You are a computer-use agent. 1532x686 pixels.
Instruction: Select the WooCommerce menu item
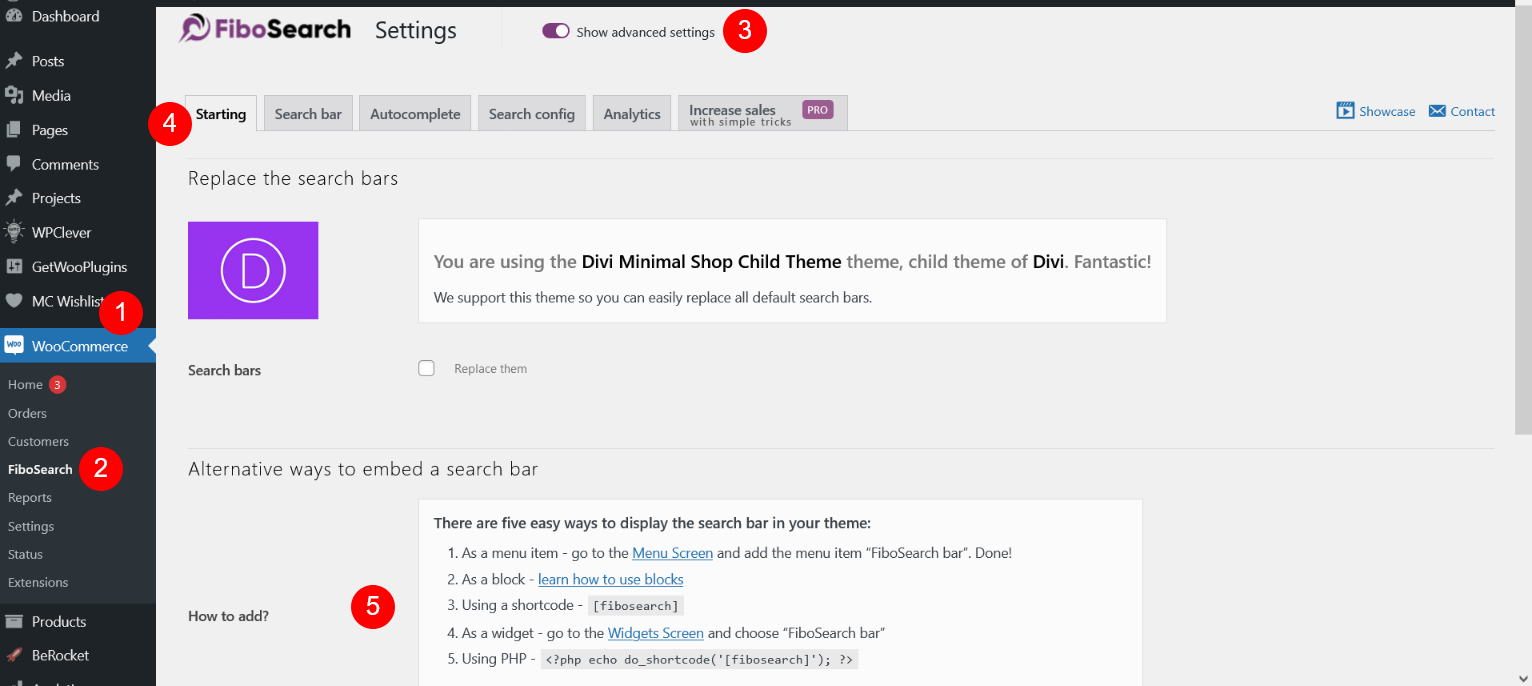point(78,346)
